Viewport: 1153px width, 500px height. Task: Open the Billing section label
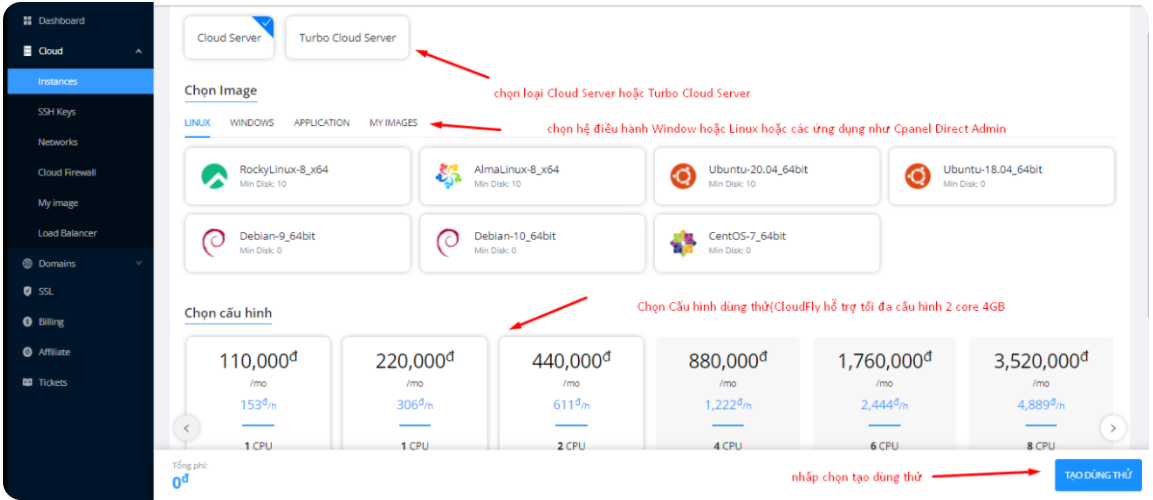coord(51,322)
